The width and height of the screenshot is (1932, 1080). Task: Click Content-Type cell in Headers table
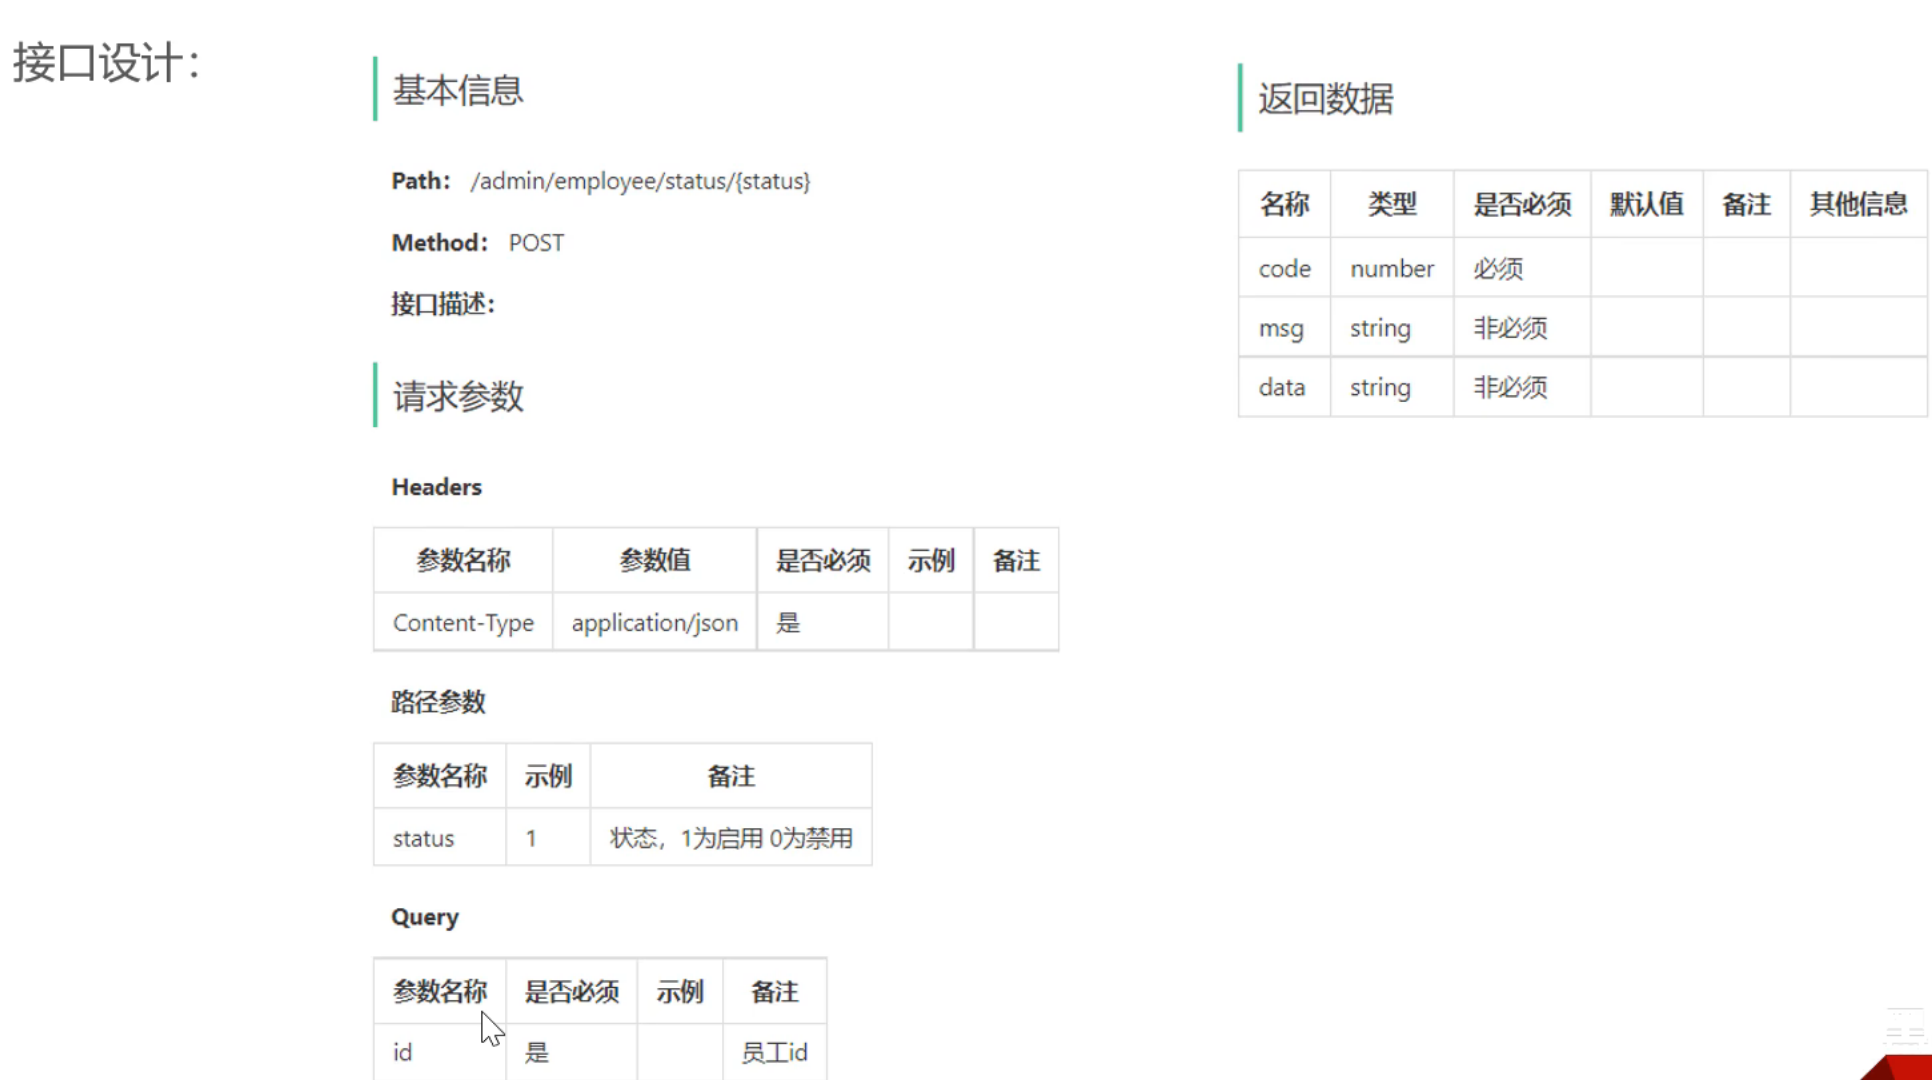tap(463, 623)
